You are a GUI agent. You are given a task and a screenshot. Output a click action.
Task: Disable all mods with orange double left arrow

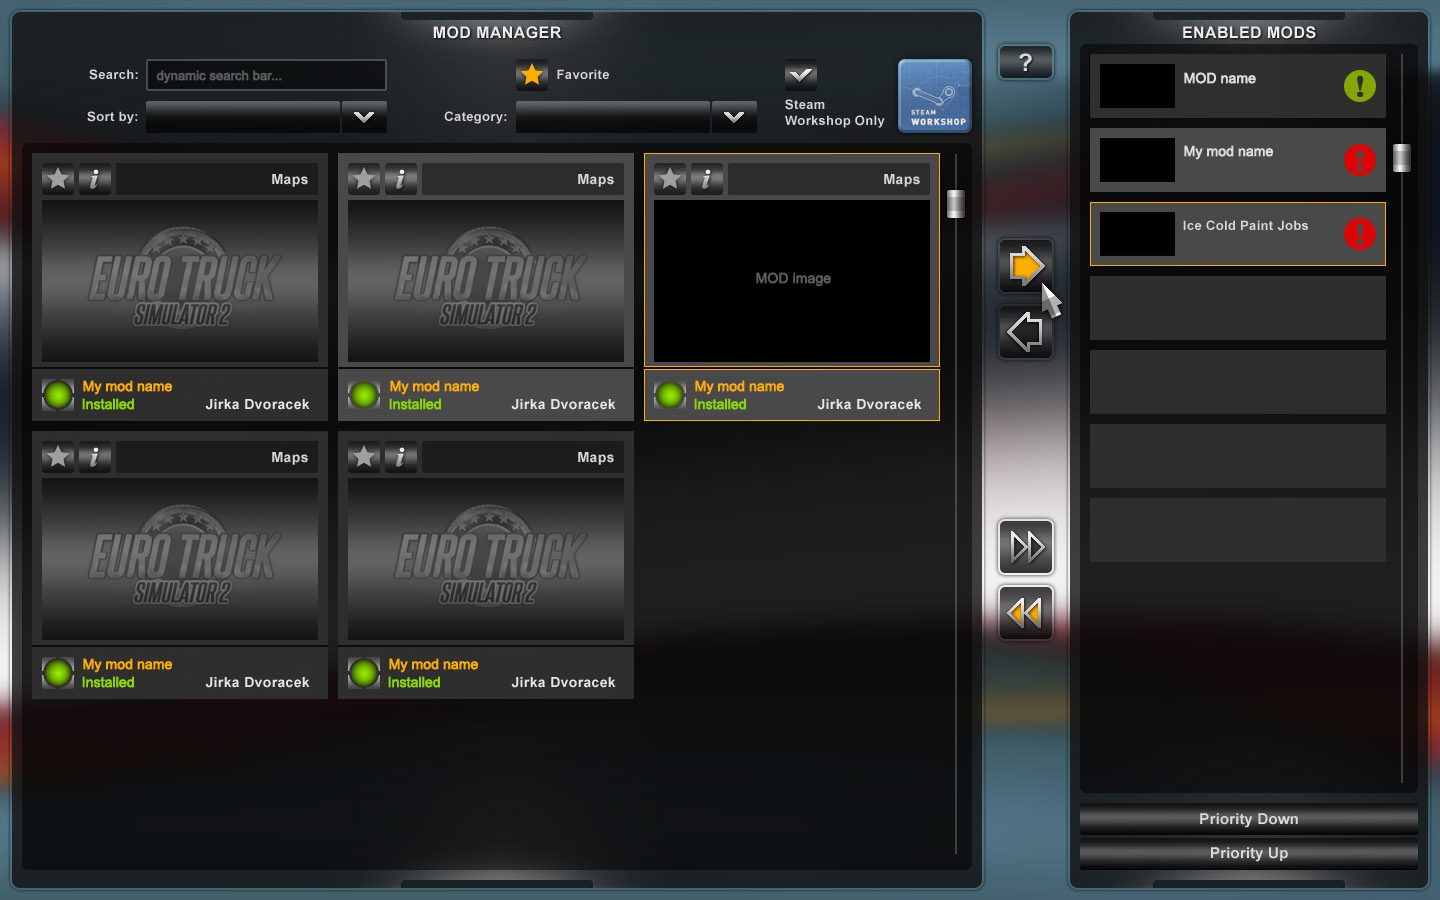coord(1025,612)
